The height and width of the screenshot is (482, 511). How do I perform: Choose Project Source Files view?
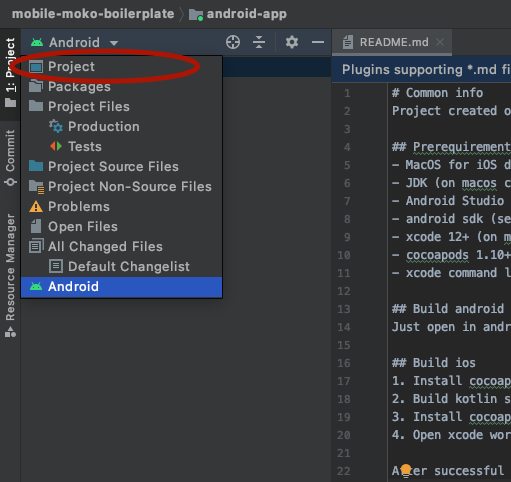[122, 167]
